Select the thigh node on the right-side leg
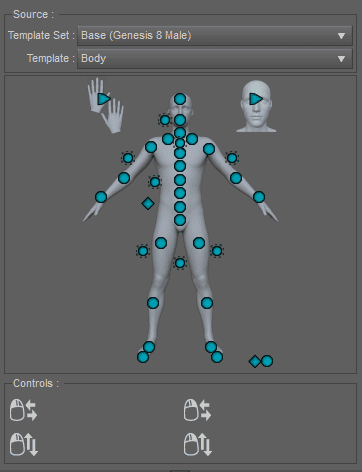 [x=199, y=243]
